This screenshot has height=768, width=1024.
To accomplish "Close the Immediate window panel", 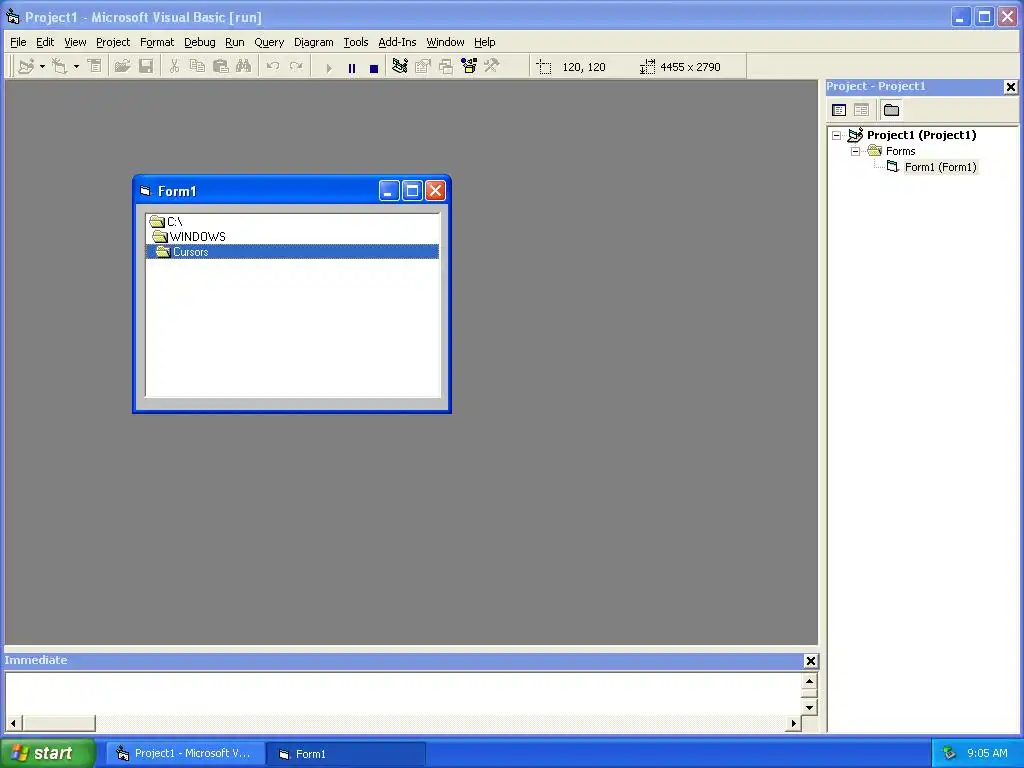I will pos(810,661).
